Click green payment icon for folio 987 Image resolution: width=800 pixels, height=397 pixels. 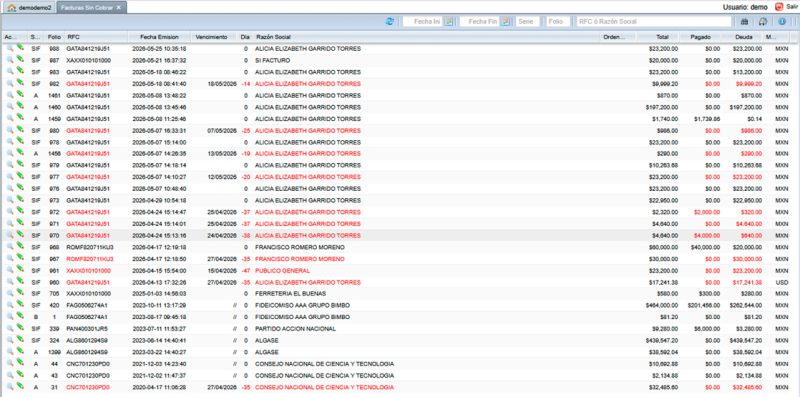(x=20, y=59)
